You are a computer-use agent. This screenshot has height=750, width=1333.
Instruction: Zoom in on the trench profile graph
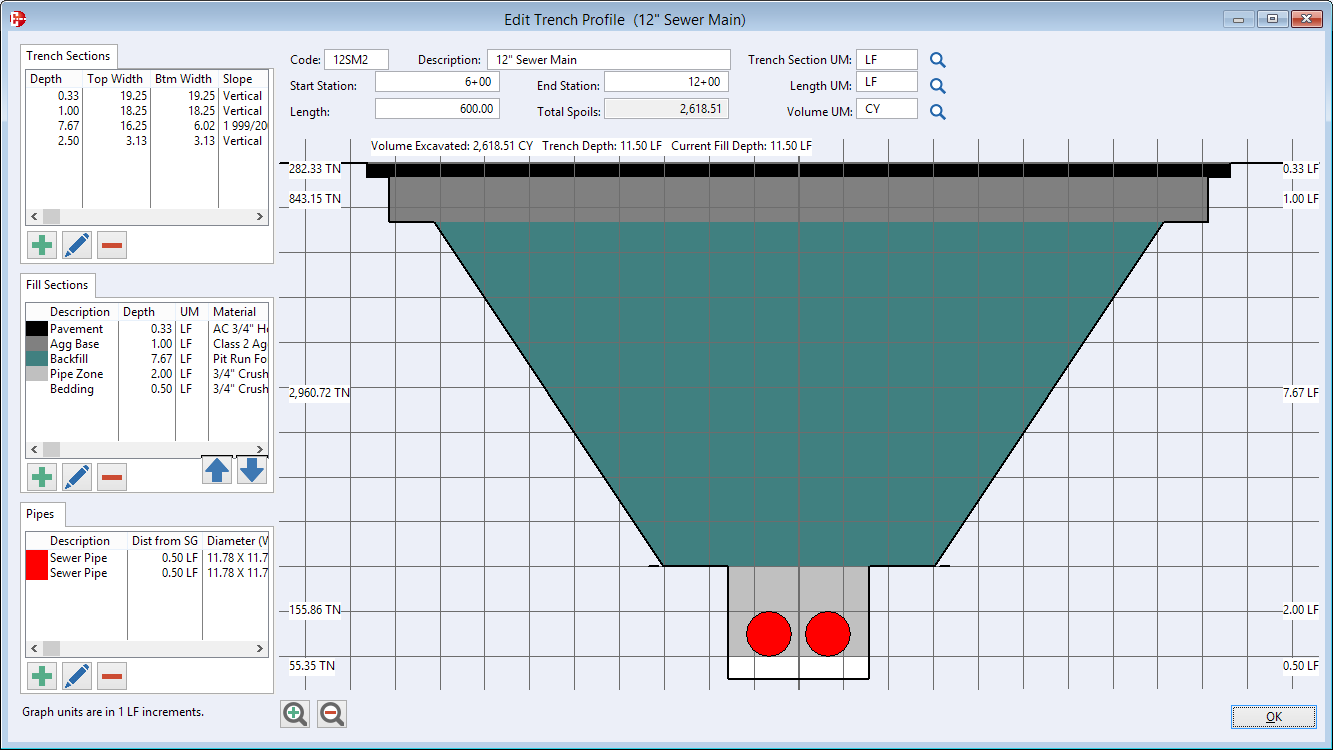click(x=294, y=714)
